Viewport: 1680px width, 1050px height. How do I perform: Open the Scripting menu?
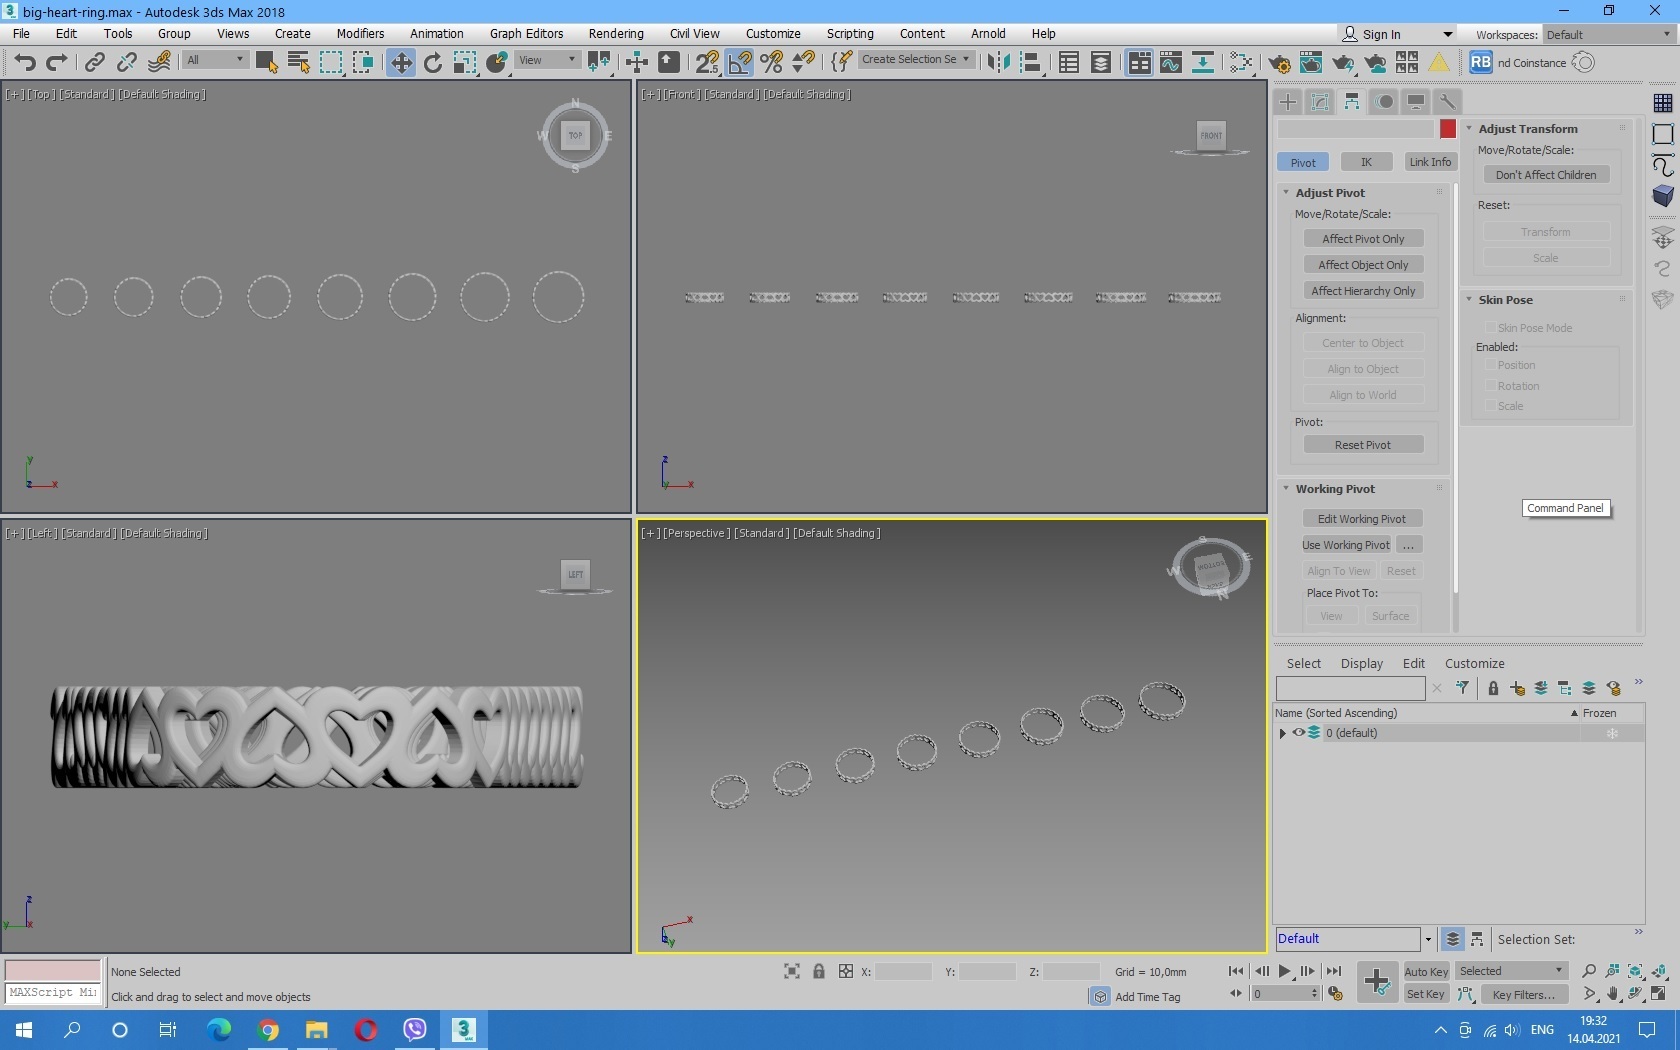pos(850,34)
